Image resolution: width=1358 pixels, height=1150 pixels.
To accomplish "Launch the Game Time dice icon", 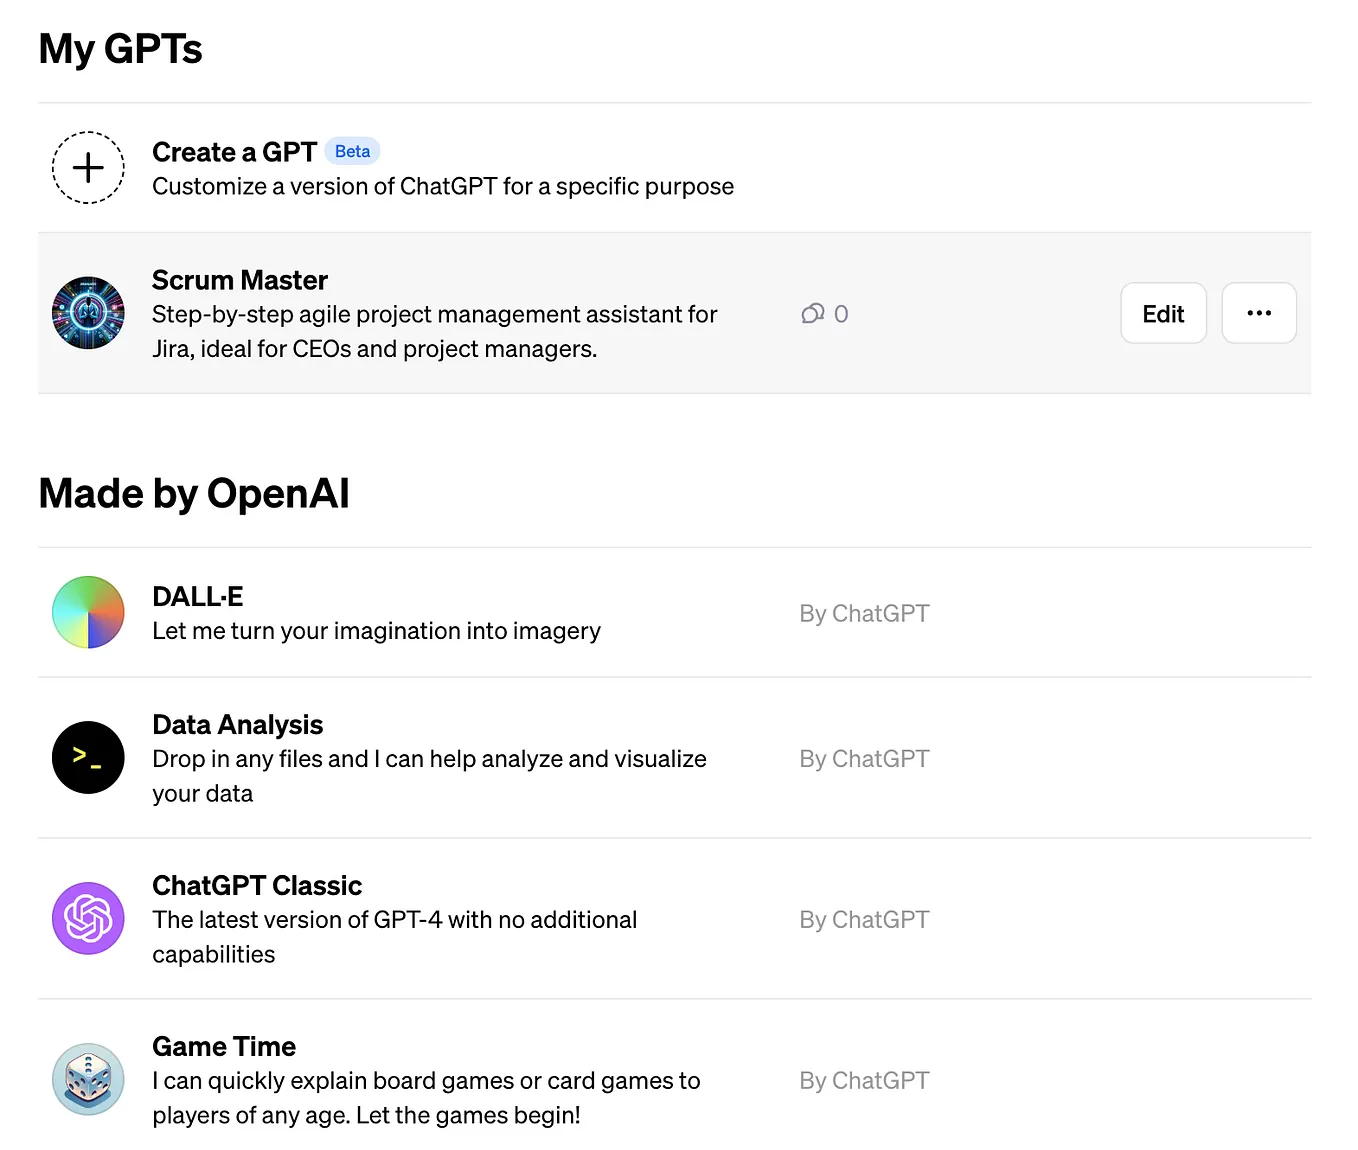I will pos(88,1079).
